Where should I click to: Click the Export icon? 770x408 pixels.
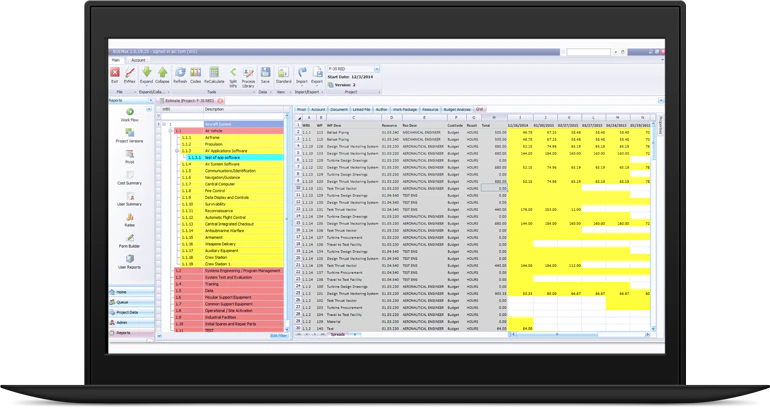tap(317, 72)
